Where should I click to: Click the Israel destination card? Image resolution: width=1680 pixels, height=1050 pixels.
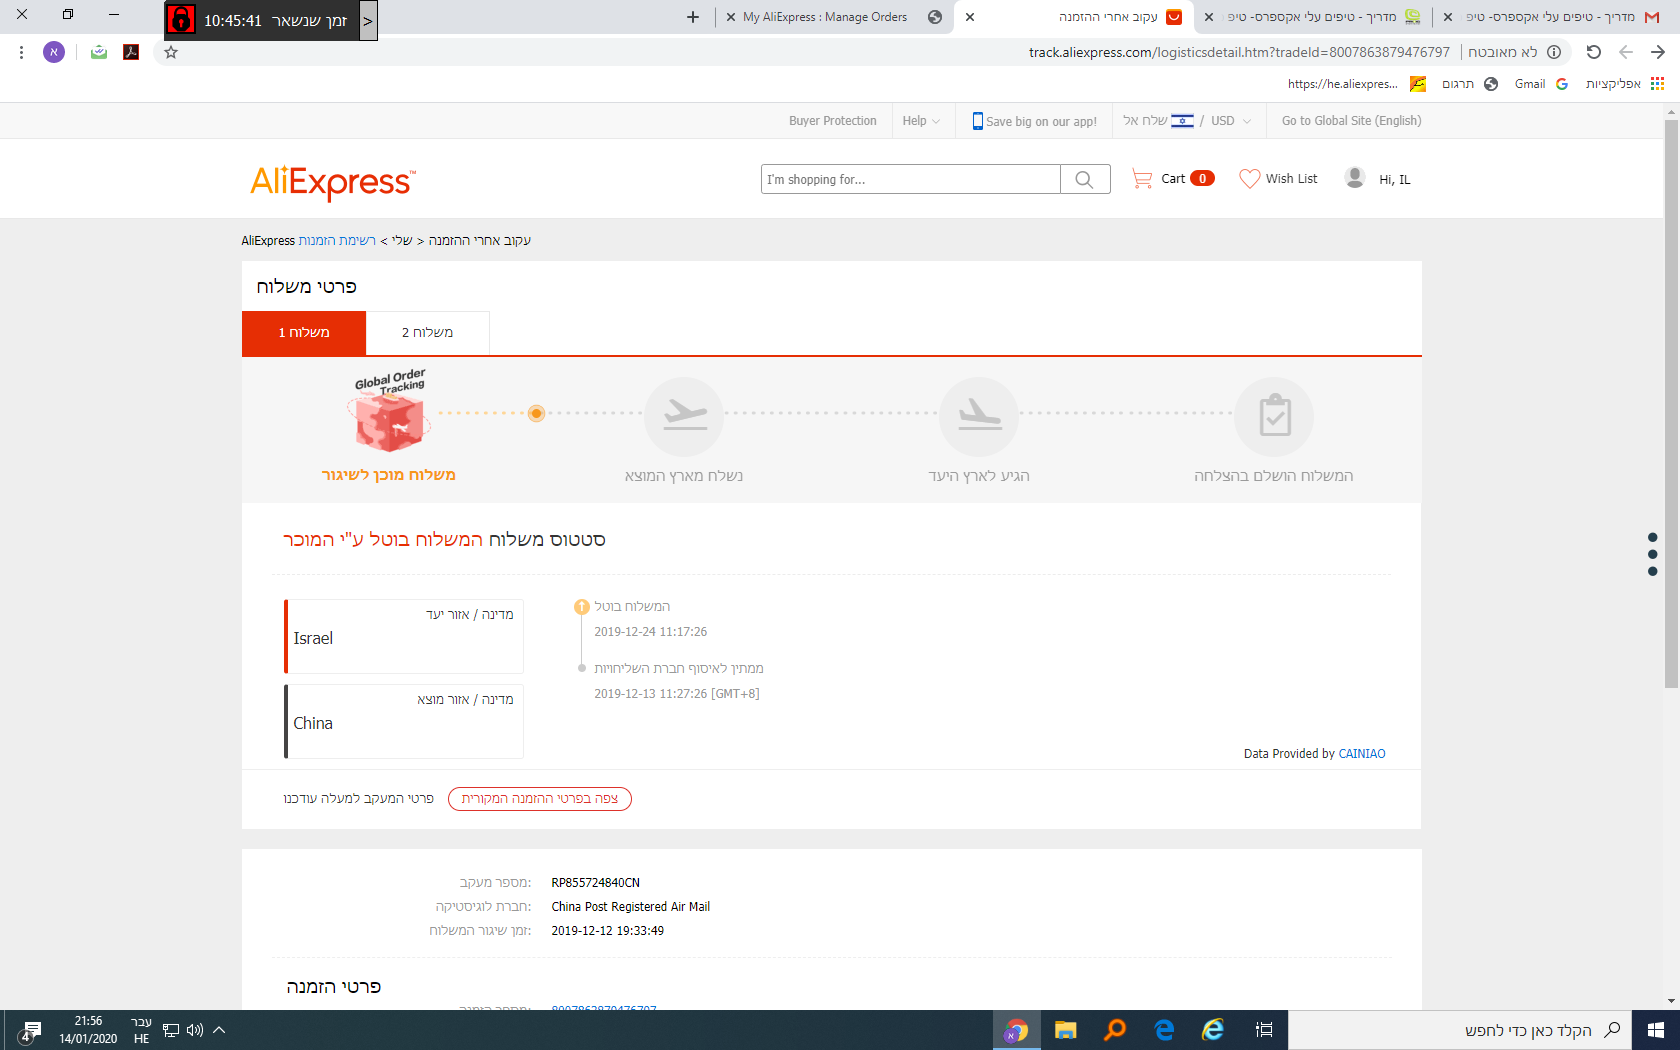pyautogui.click(x=404, y=636)
